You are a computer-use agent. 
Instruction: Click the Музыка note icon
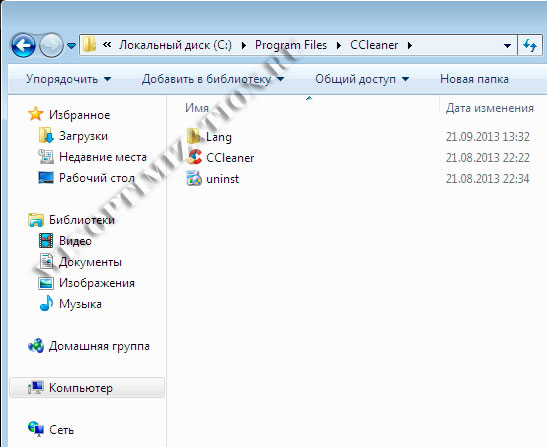click(x=46, y=304)
